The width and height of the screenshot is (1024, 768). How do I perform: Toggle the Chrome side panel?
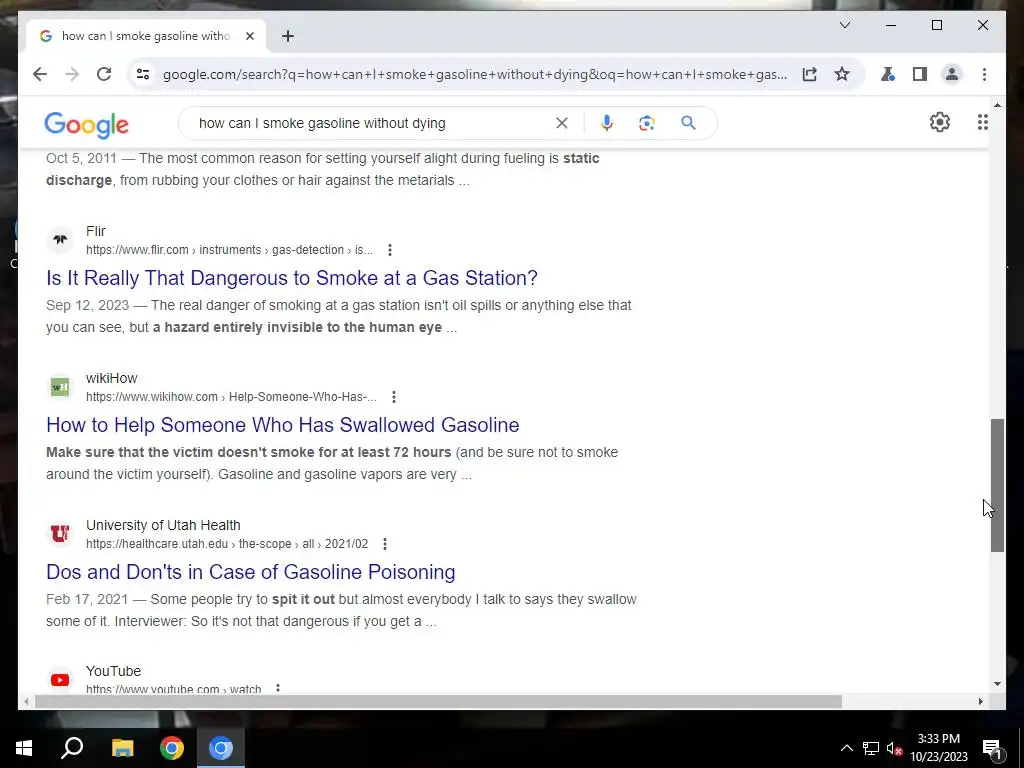click(920, 74)
